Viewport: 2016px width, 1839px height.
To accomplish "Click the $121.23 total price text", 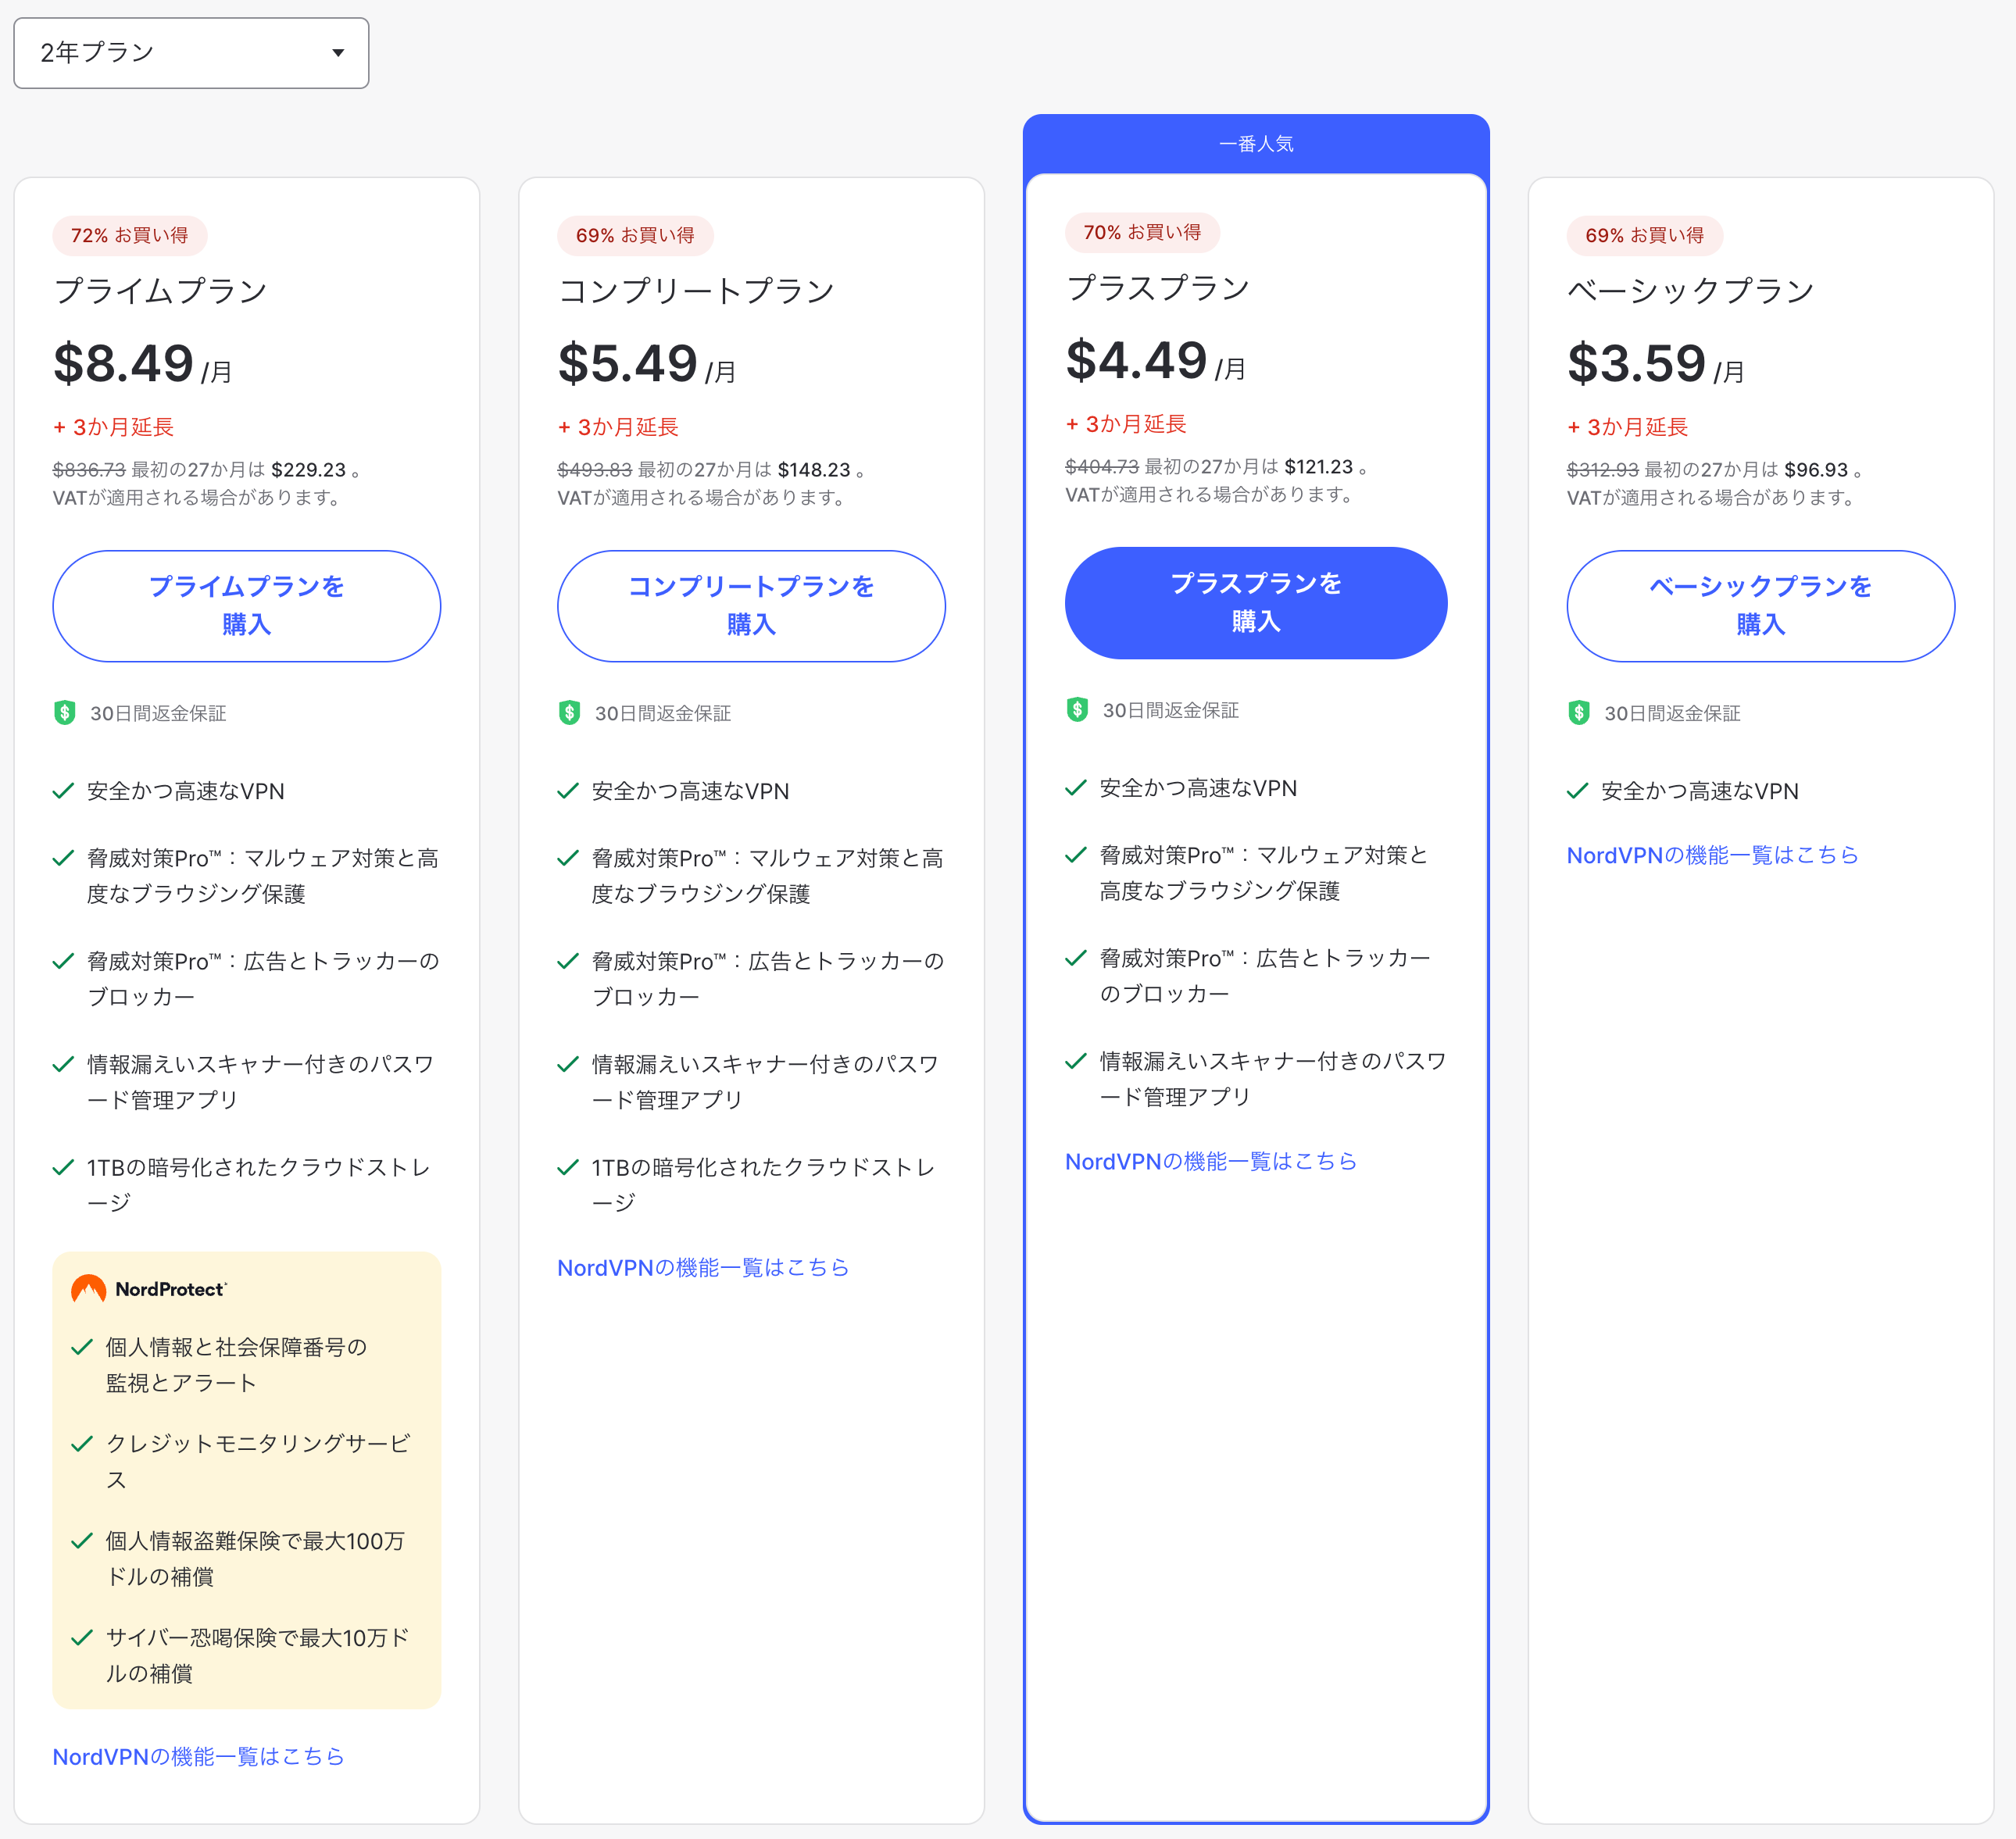I will coord(1319,466).
